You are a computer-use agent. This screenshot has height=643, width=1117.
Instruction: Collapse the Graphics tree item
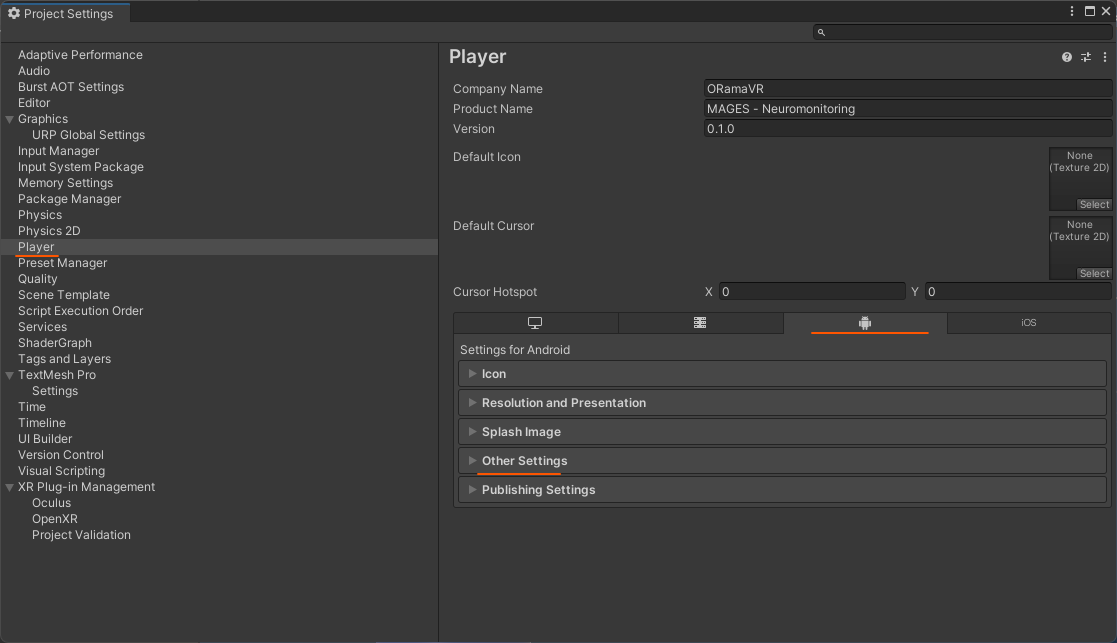9,120
